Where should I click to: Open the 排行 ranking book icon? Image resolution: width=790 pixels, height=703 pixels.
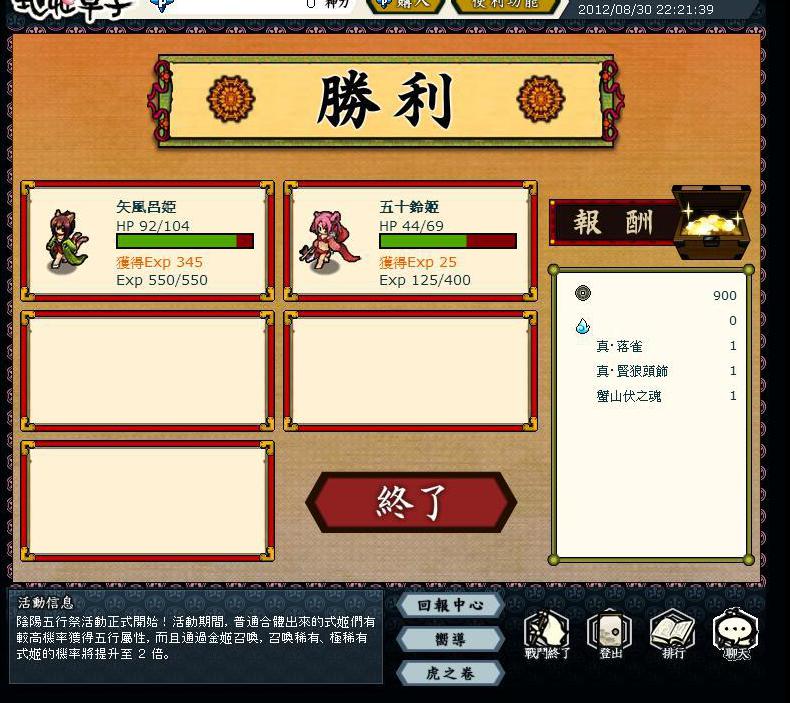(673, 634)
